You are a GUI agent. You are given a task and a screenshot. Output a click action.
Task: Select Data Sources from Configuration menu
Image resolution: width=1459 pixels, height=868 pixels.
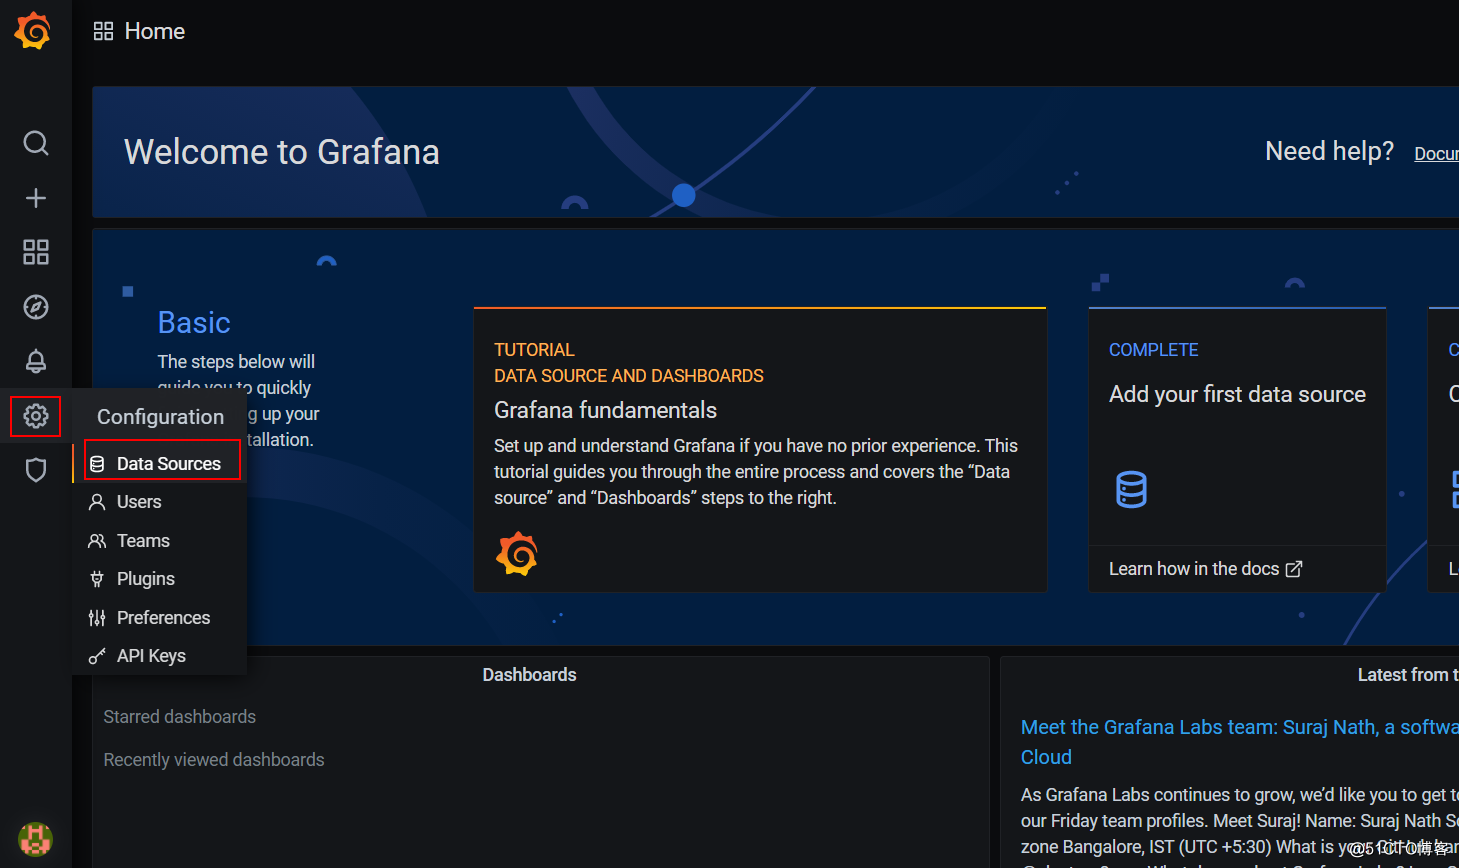pyautogui.click(x=161, y=464)
